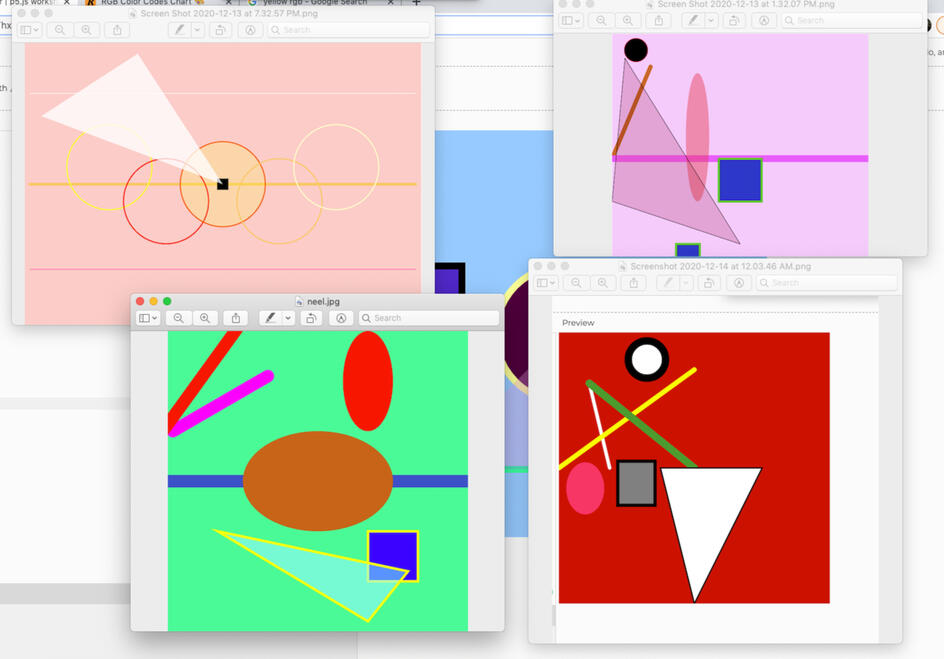The image size is (944, 659).
Task: Select the Highlight pen tool in neel.jpg
Action: [269, 318]
